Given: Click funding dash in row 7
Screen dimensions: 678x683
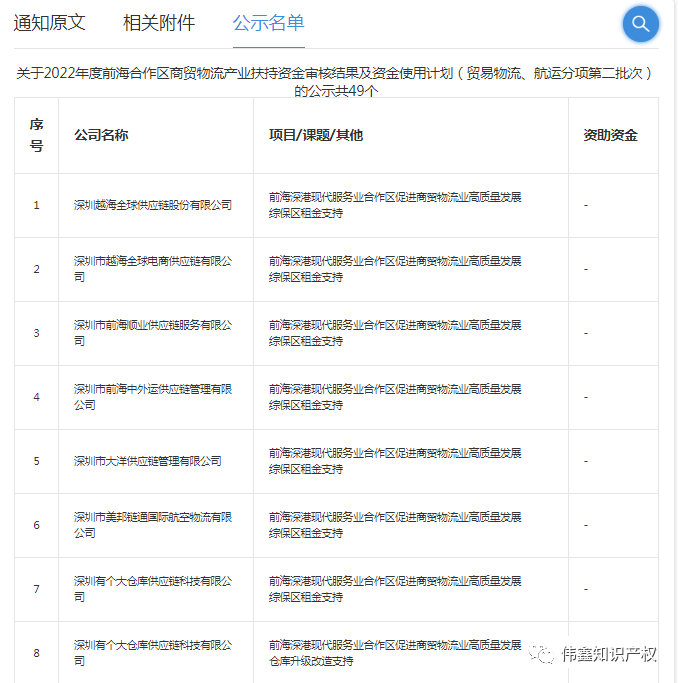Looking at the screenshot, I should point(586,589).
